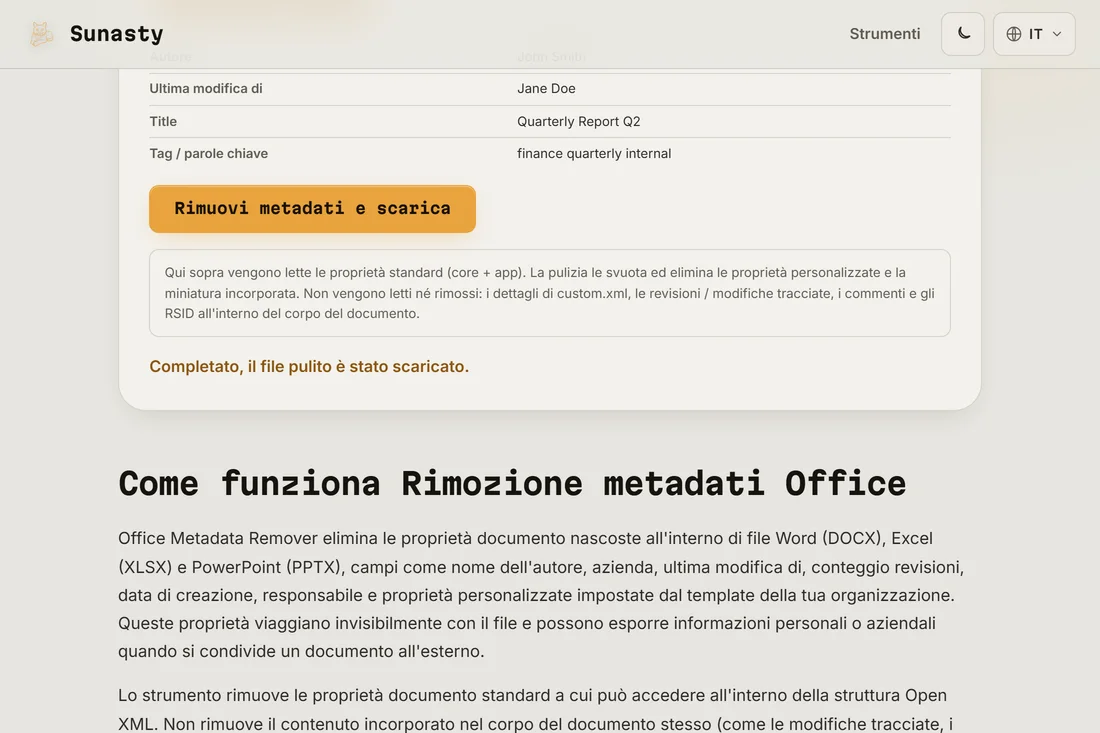Open the Sunasty home link text
Viewport: 1100px width, 733px height.
[116, 34]
